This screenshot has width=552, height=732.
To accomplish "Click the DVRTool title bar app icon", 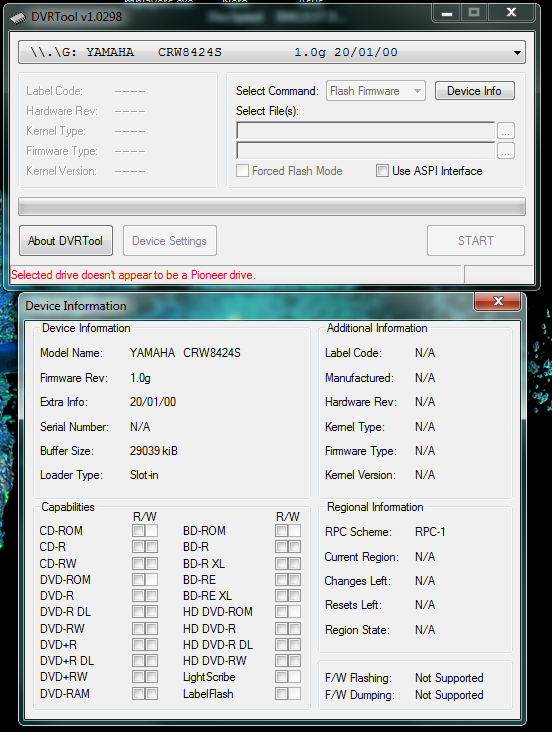I will [18, 18].
